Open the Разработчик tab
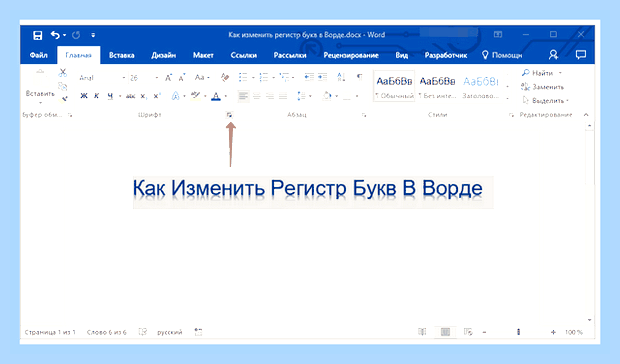This screenshot has width=620, height=364. 446,55
